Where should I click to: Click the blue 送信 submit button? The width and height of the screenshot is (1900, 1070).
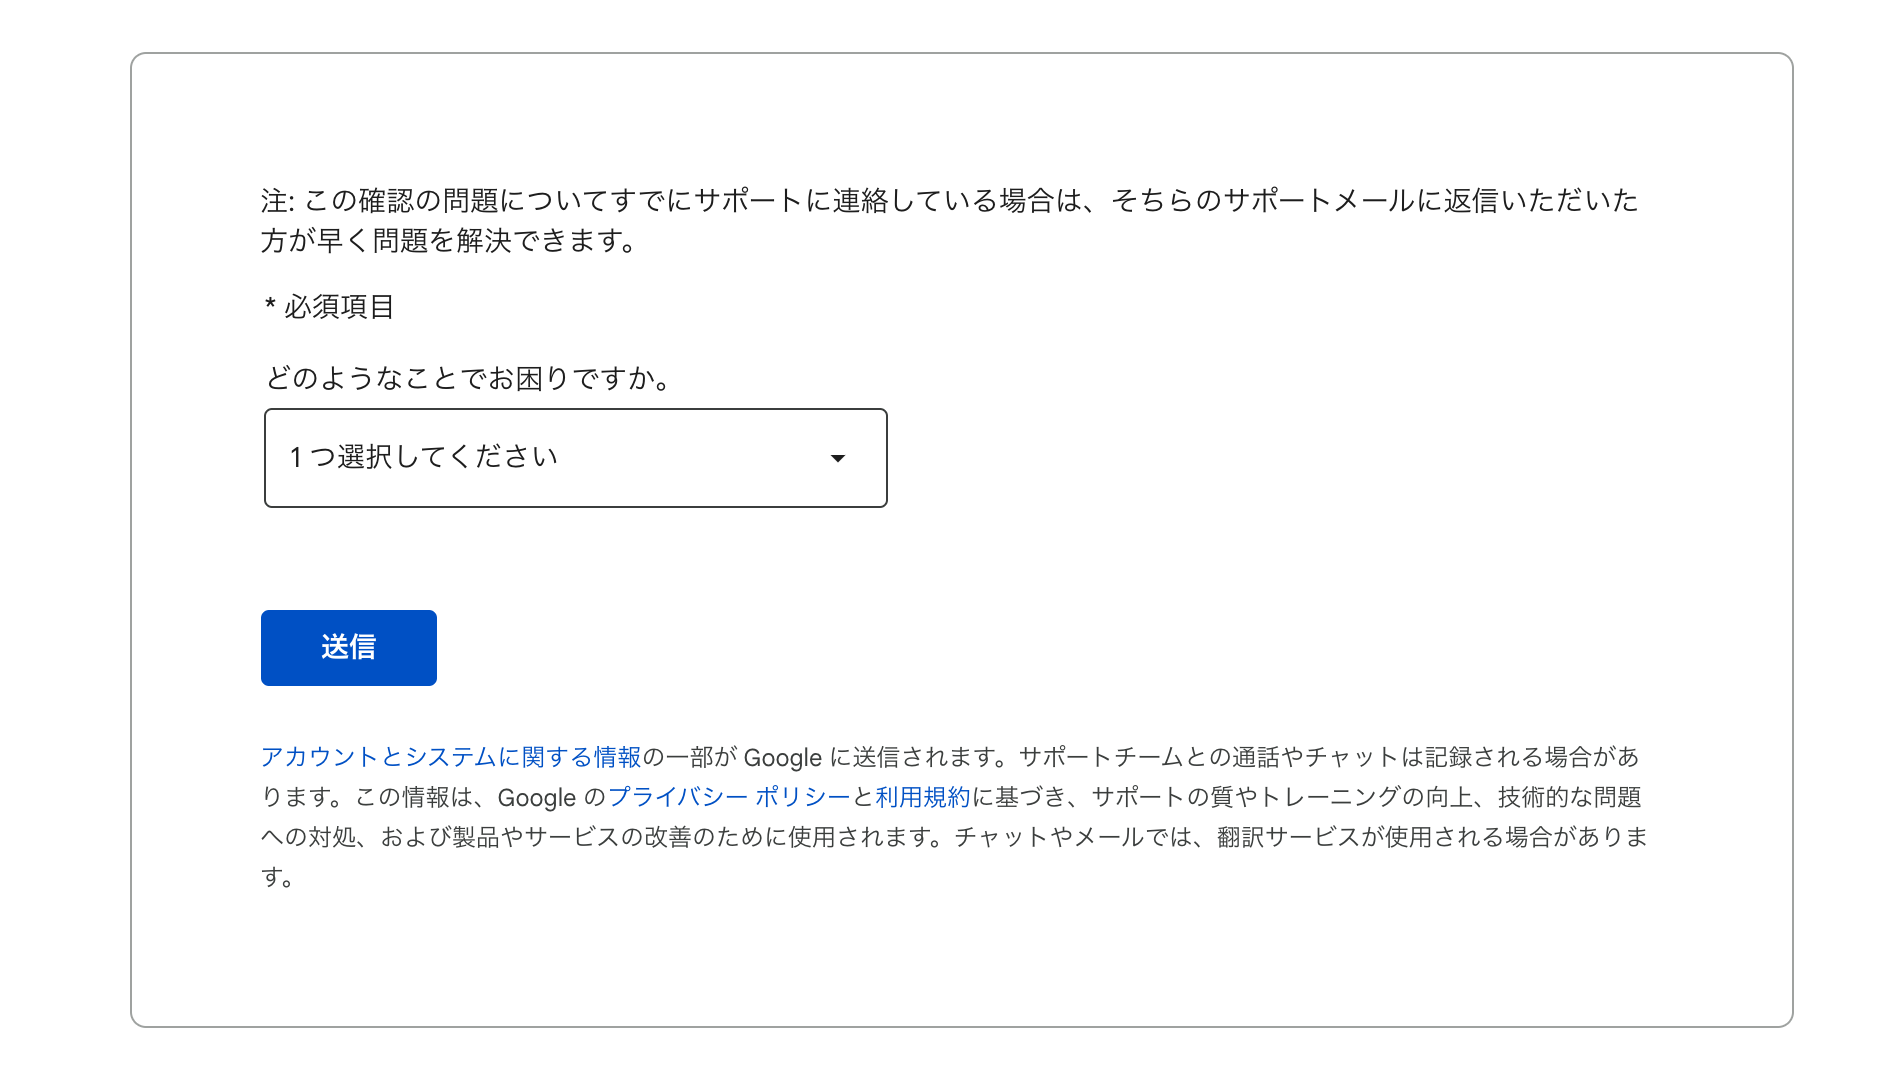pos(349,648)
